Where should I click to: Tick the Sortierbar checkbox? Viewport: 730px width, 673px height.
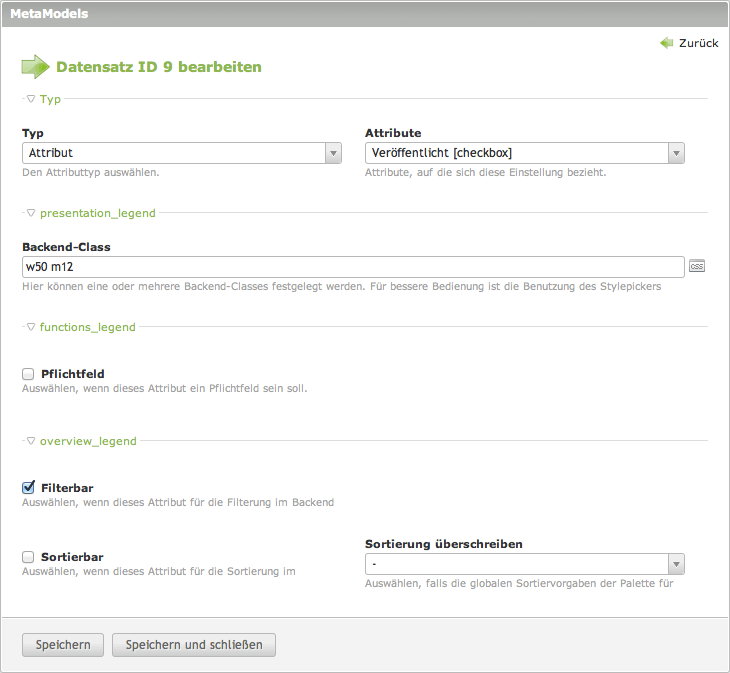click(x=28, y=557)
